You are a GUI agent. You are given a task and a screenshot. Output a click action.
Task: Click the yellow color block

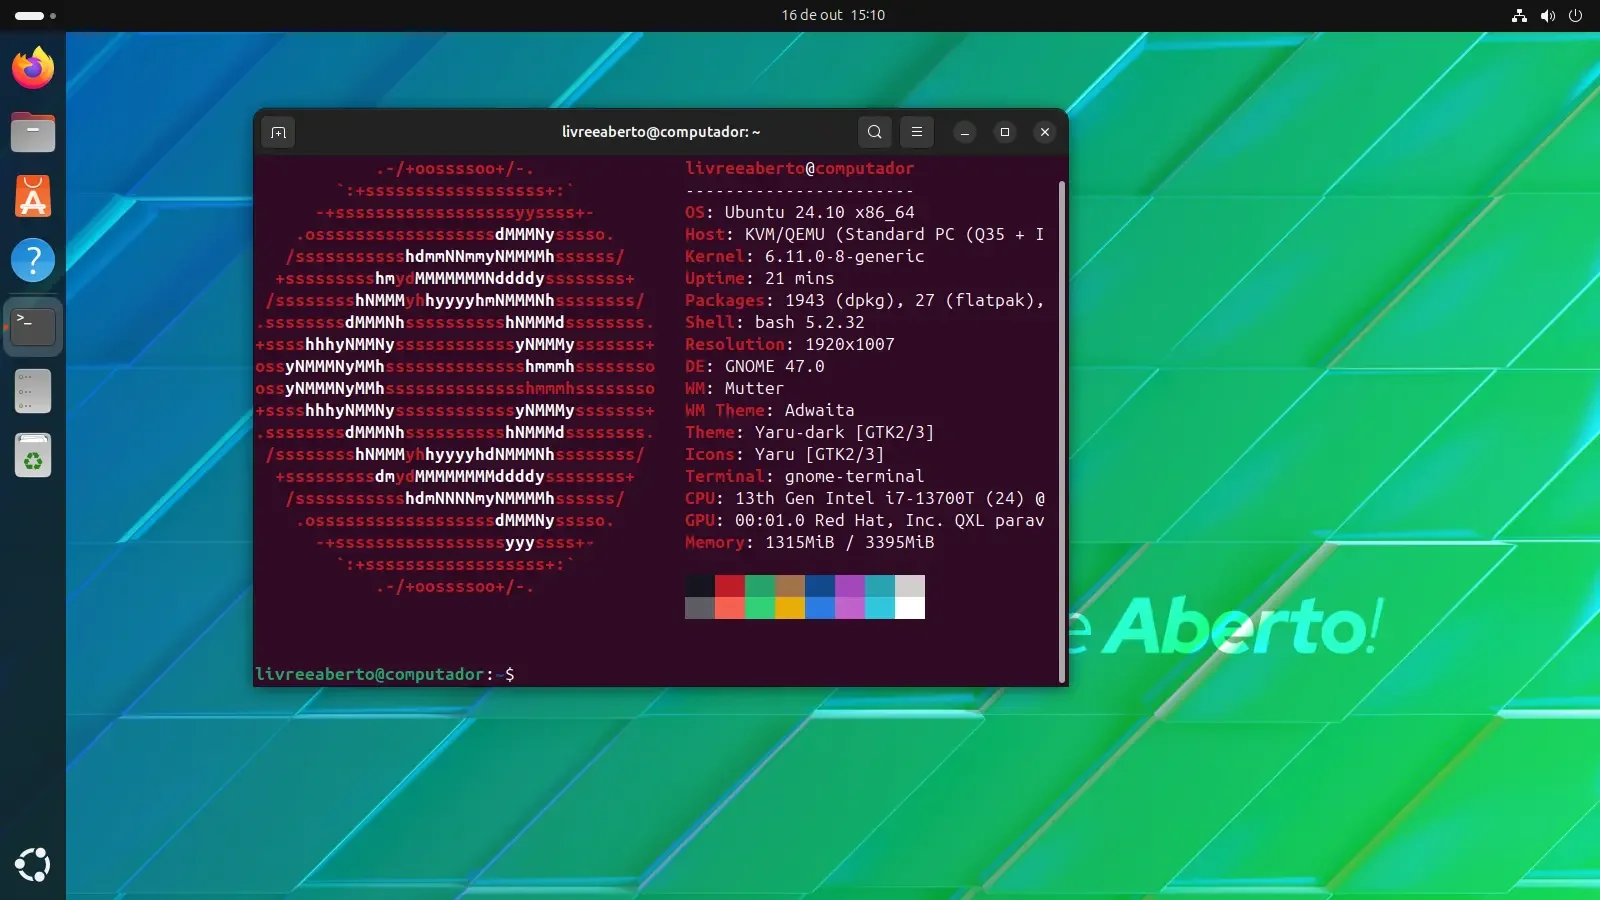point(790,608)
